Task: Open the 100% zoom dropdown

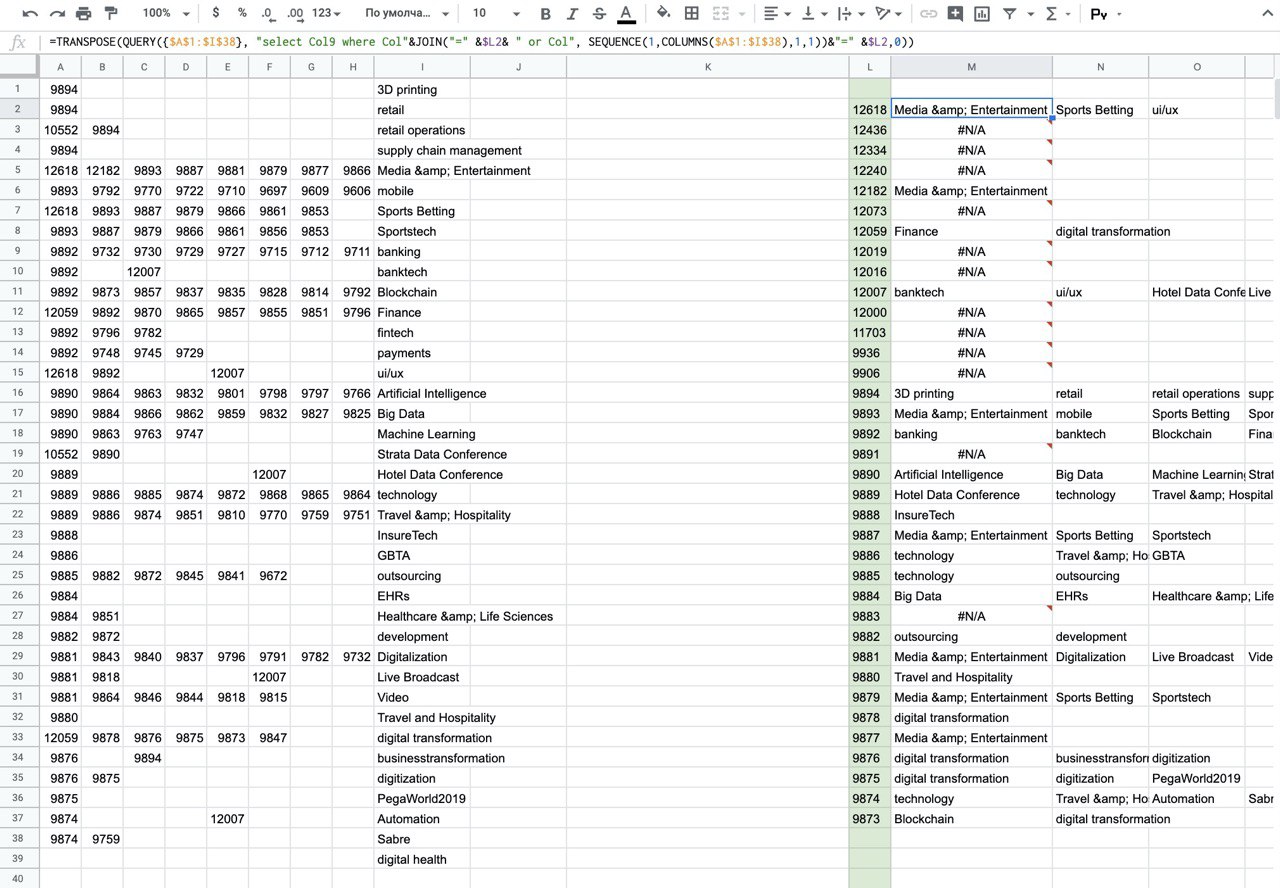Action: tap(166, 14)
